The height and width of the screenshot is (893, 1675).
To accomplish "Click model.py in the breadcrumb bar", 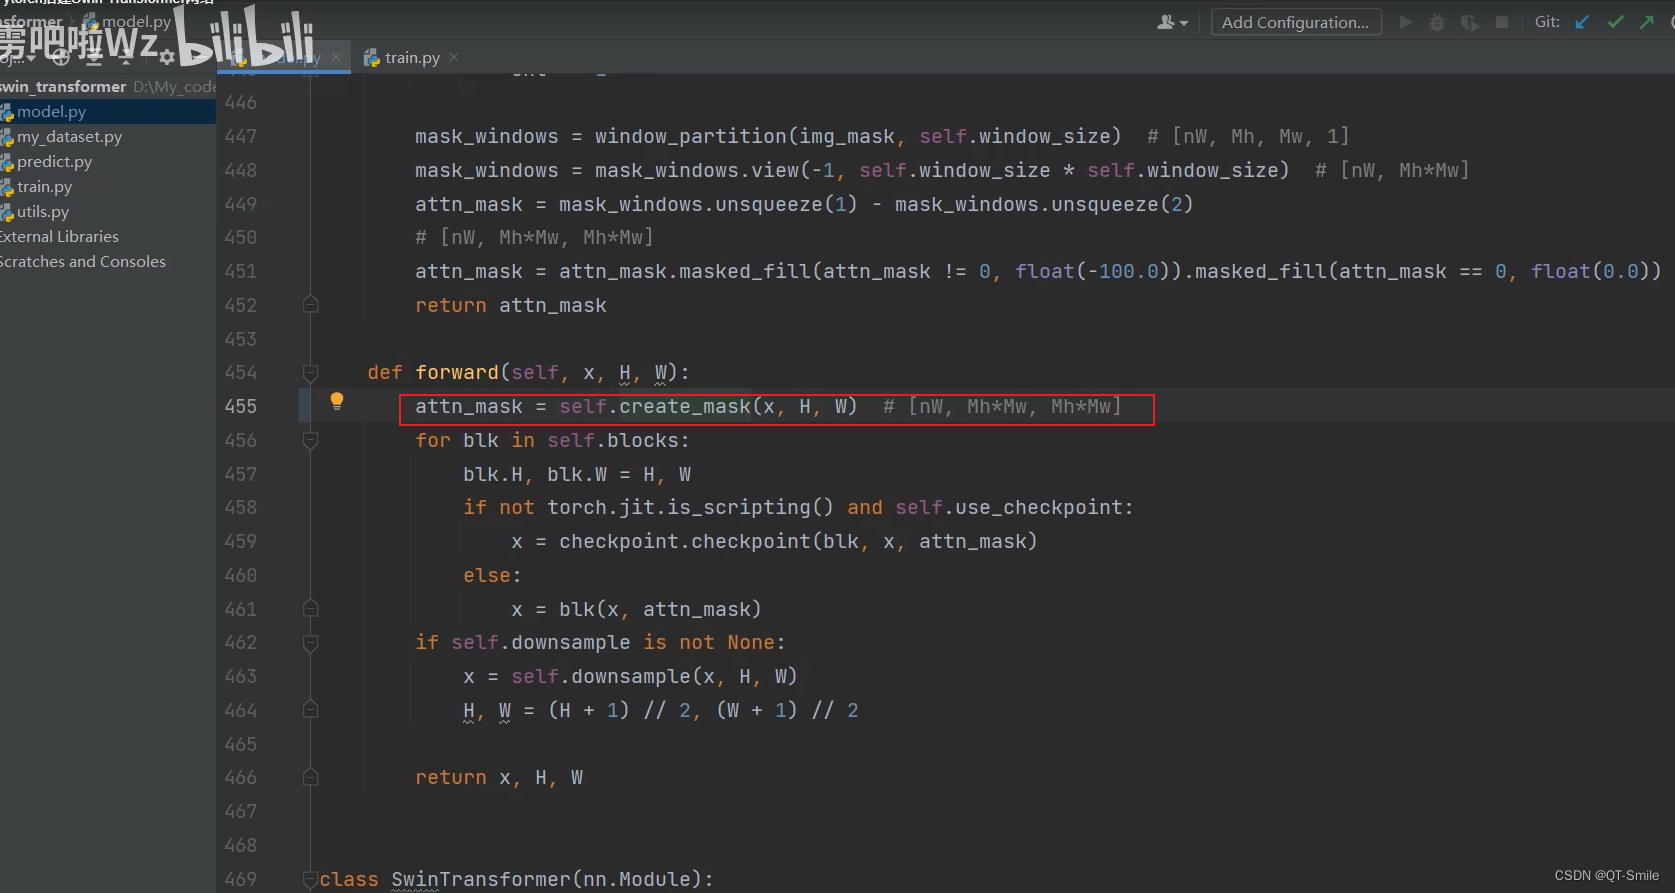I will (x=128, y=21).
